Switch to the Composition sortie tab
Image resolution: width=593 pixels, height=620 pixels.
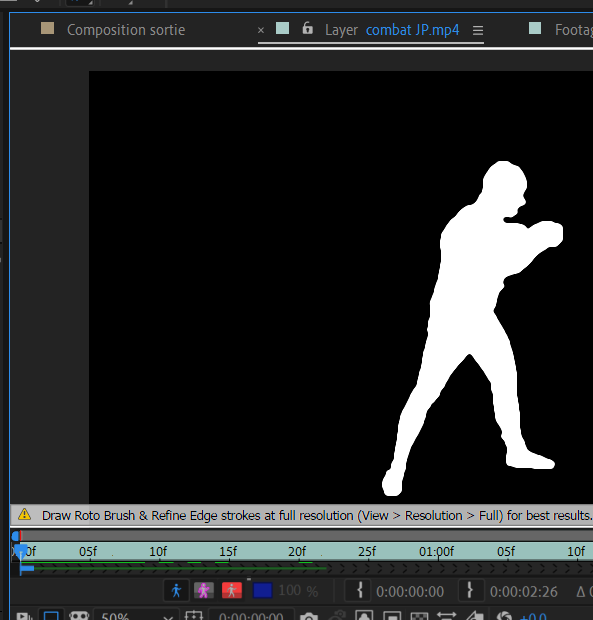126,30
